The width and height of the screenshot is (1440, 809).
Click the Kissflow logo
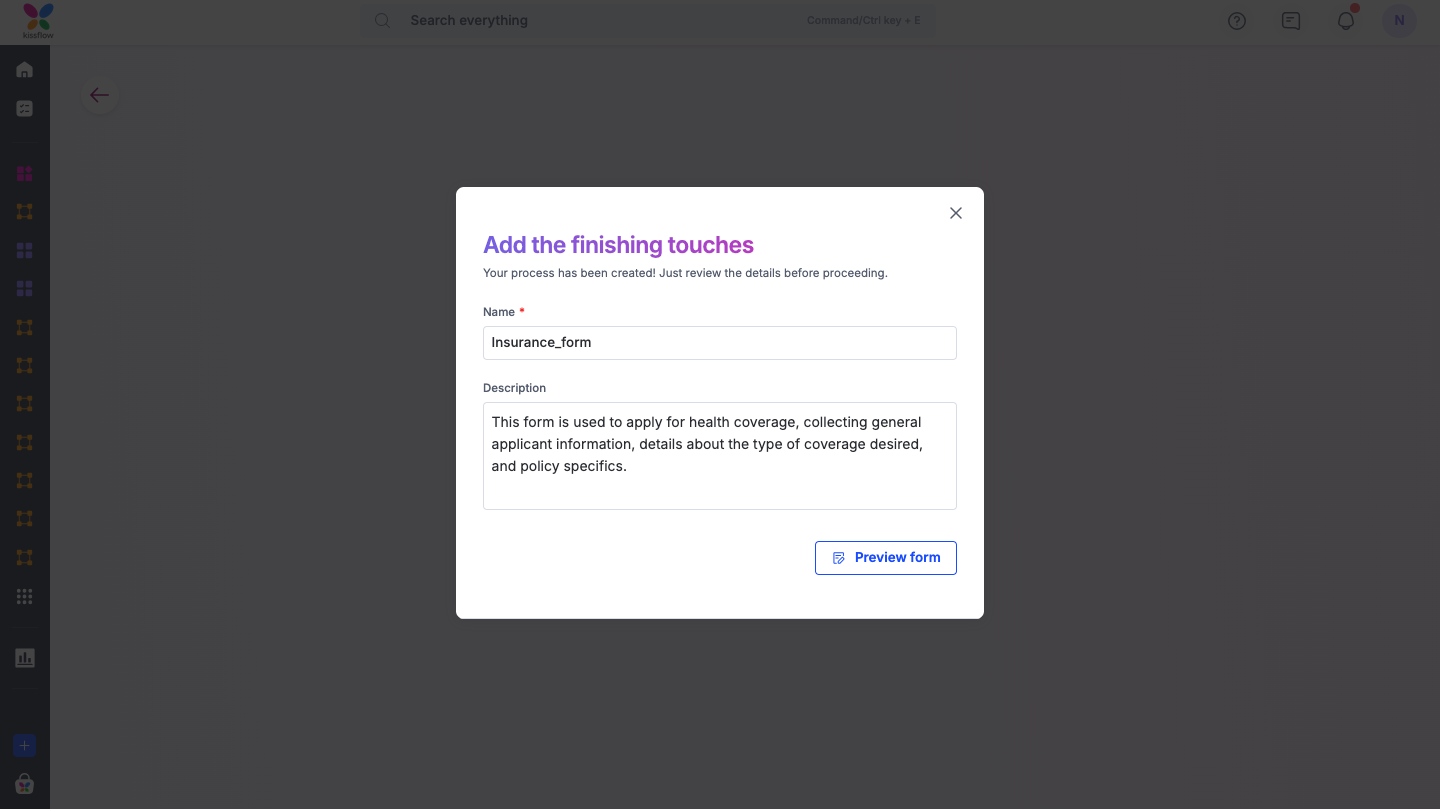tap(38, 20)
